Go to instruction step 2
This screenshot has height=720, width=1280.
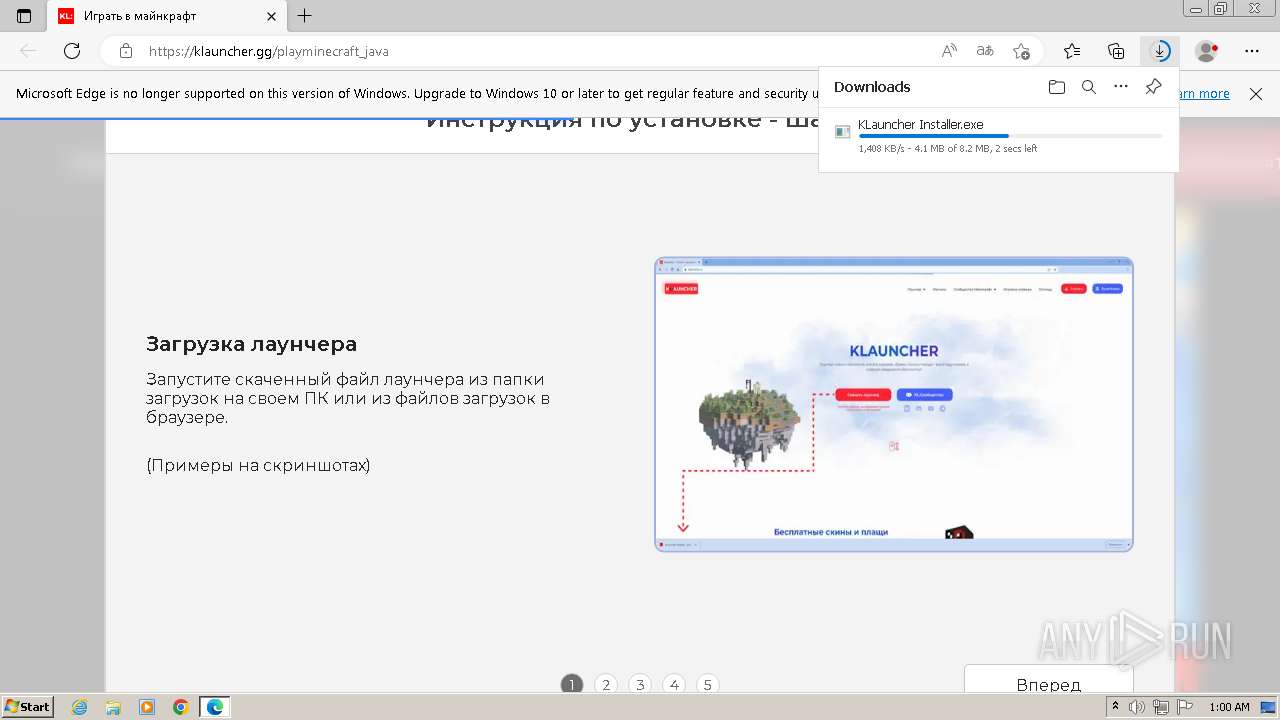tap(606, 685)
